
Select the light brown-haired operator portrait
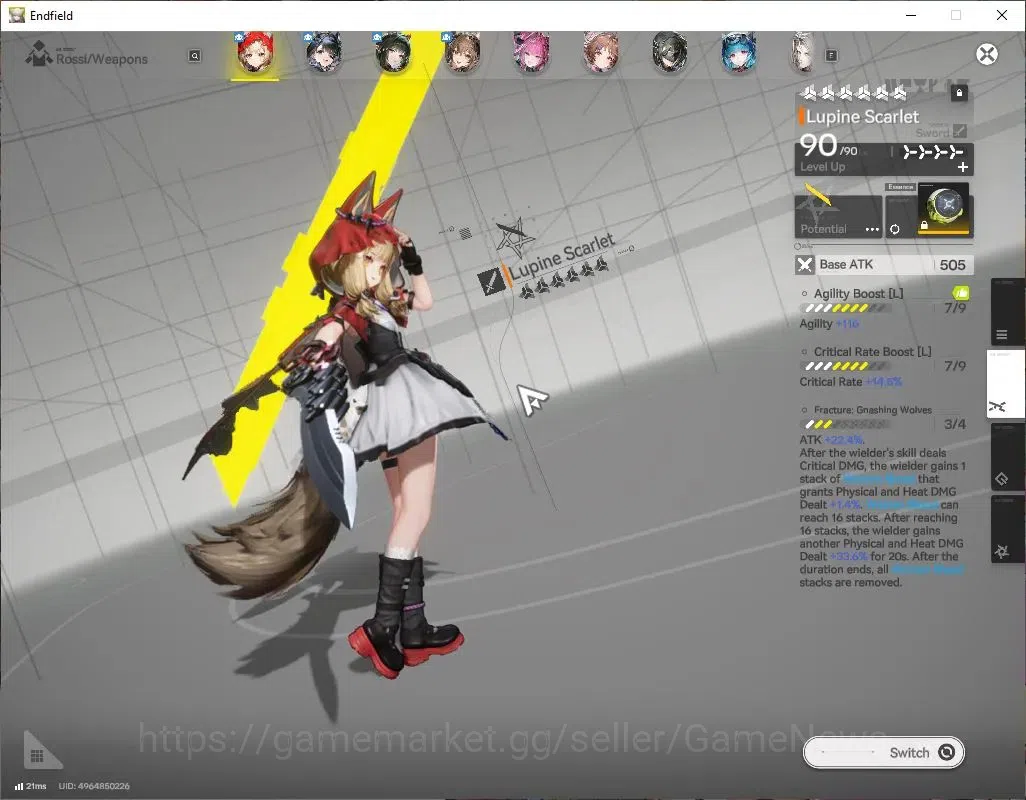601,53
